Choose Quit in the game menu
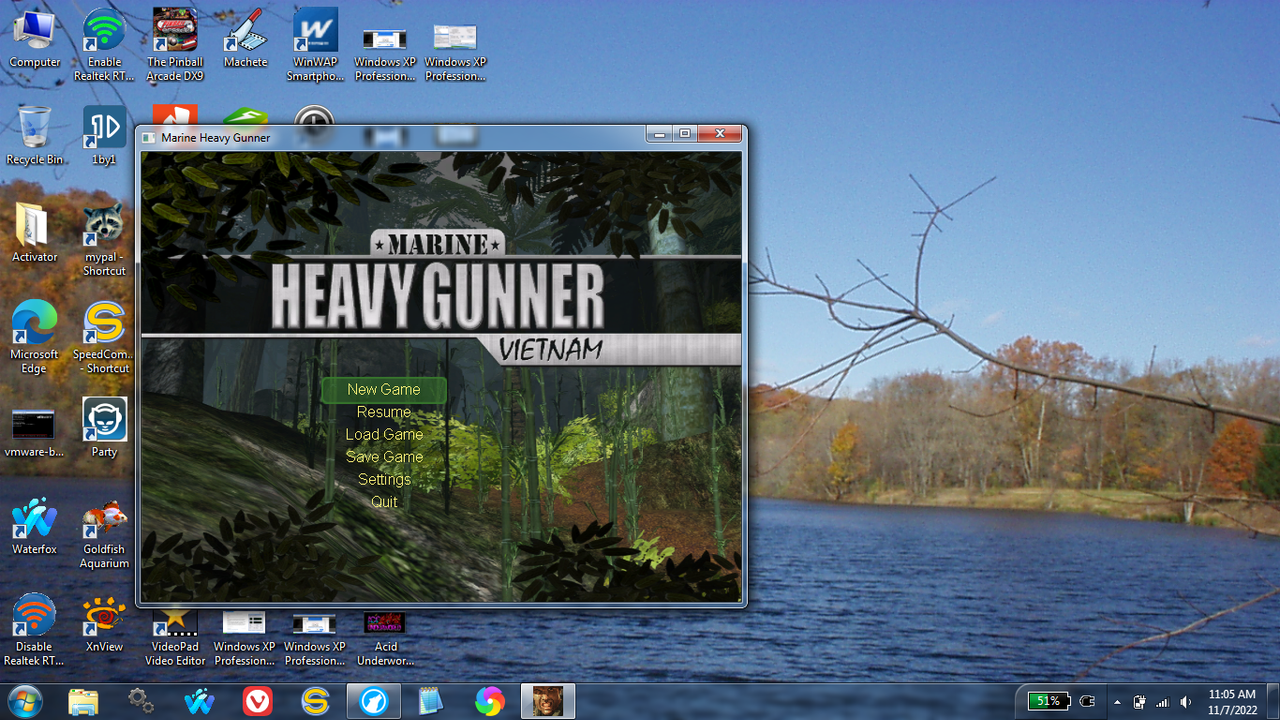This screenshot has width=1280, height=720. (384, 502)
